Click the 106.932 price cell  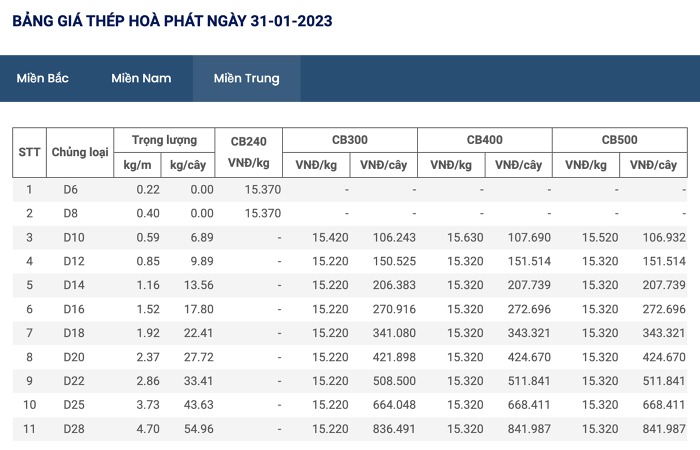click(664, 238)
